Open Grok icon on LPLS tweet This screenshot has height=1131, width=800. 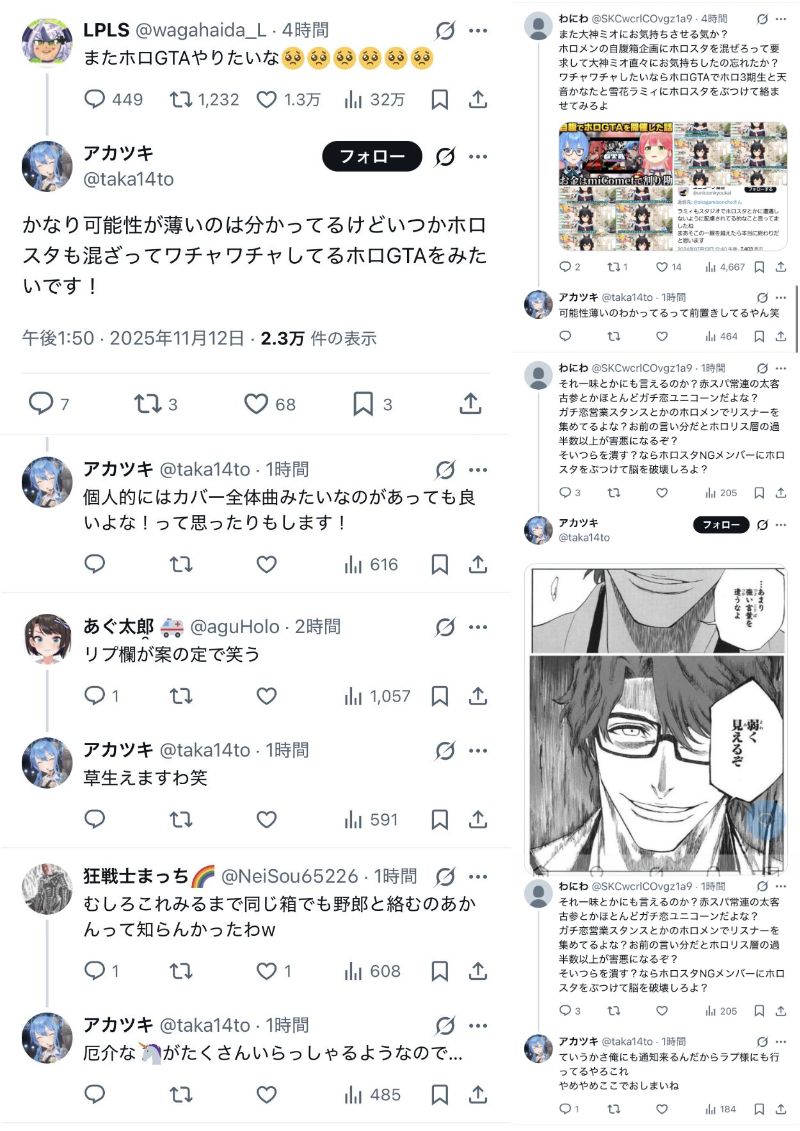point(445,30)
